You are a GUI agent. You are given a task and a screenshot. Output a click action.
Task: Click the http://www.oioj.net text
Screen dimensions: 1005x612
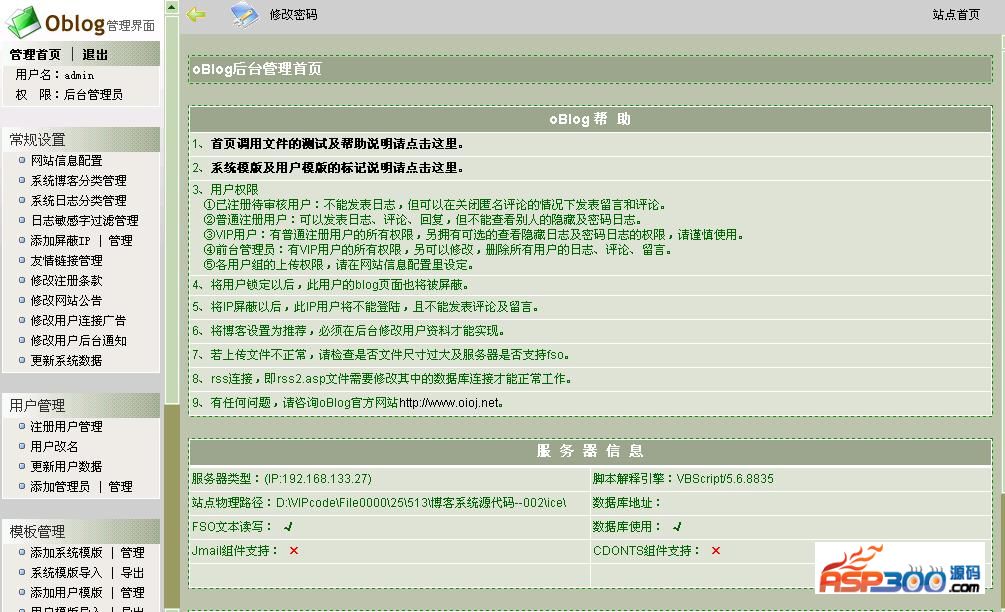[449, 403]
